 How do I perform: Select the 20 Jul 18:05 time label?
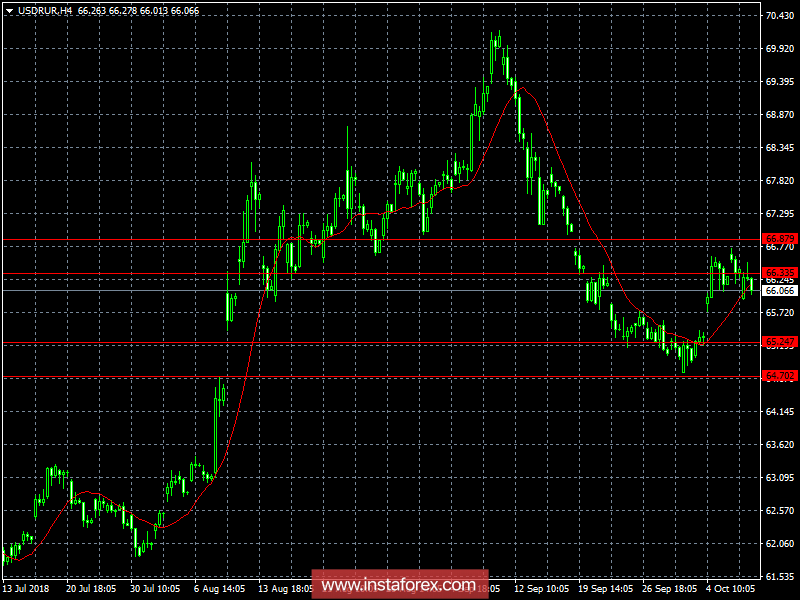click(x=91, y=588)
